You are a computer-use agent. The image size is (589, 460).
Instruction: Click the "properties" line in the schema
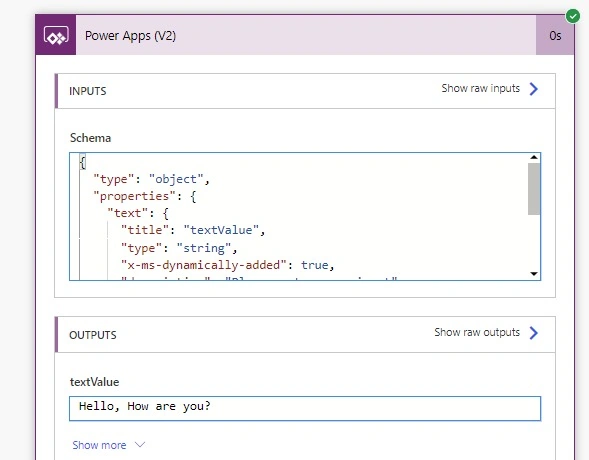145,196
